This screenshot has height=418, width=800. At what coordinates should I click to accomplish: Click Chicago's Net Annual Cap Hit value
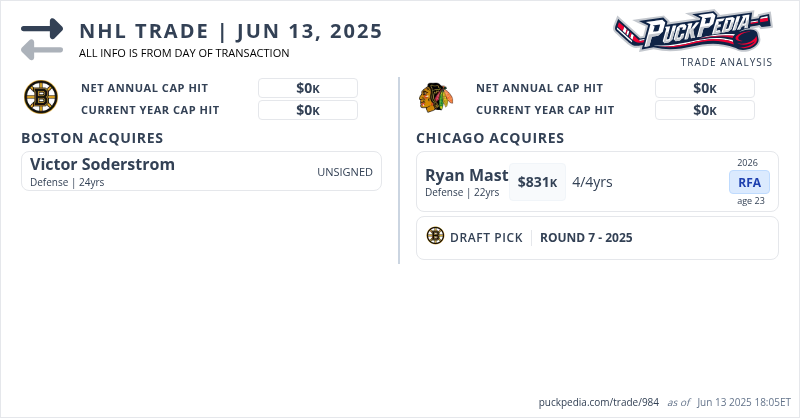[705, 88]
